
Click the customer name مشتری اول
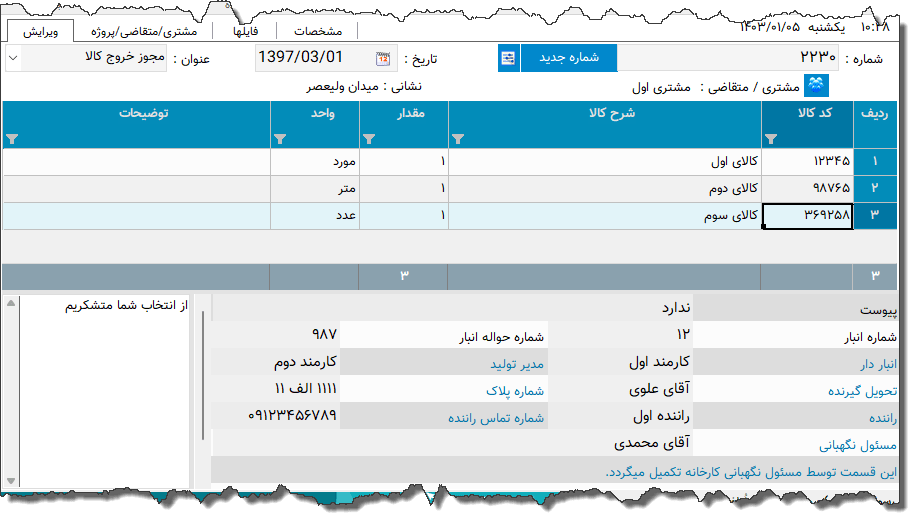point(661,87)
